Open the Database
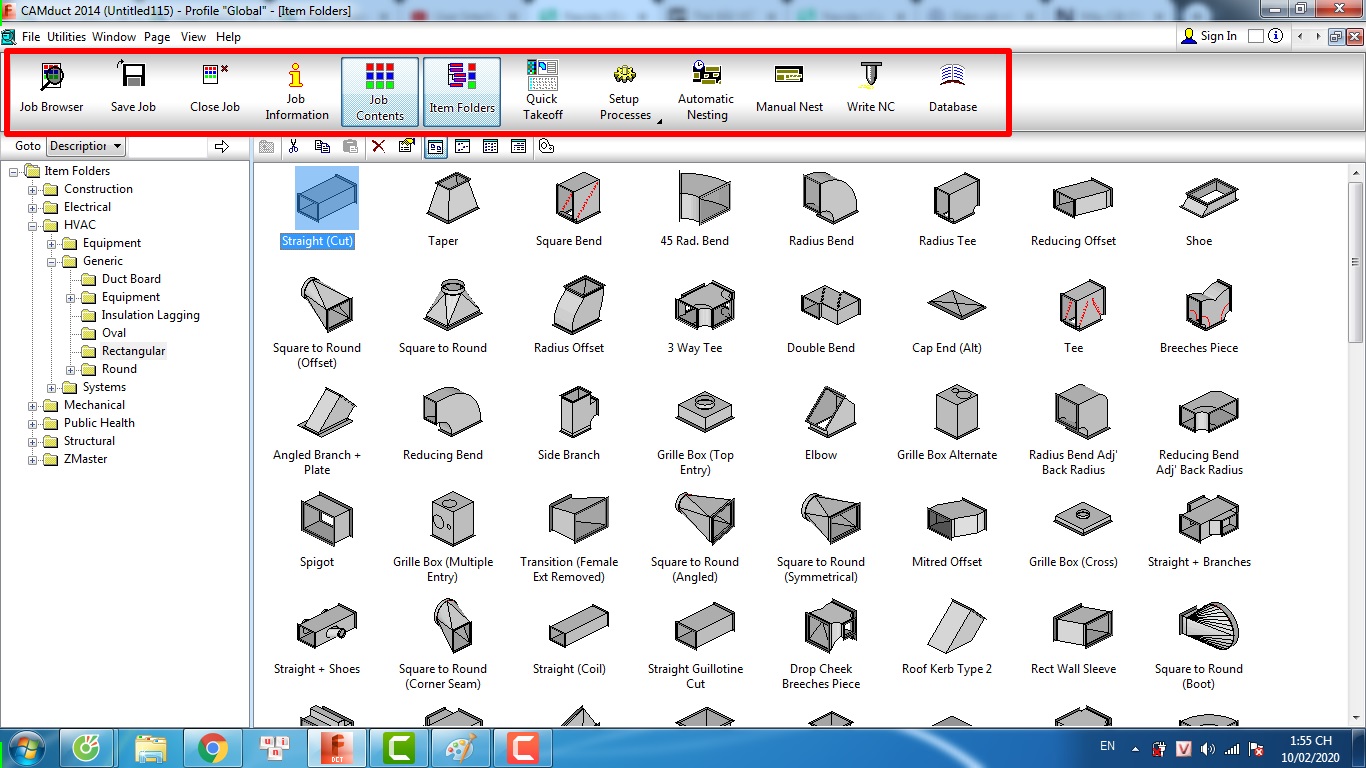Screen dimensions: 1366x768 coord(953,90)
